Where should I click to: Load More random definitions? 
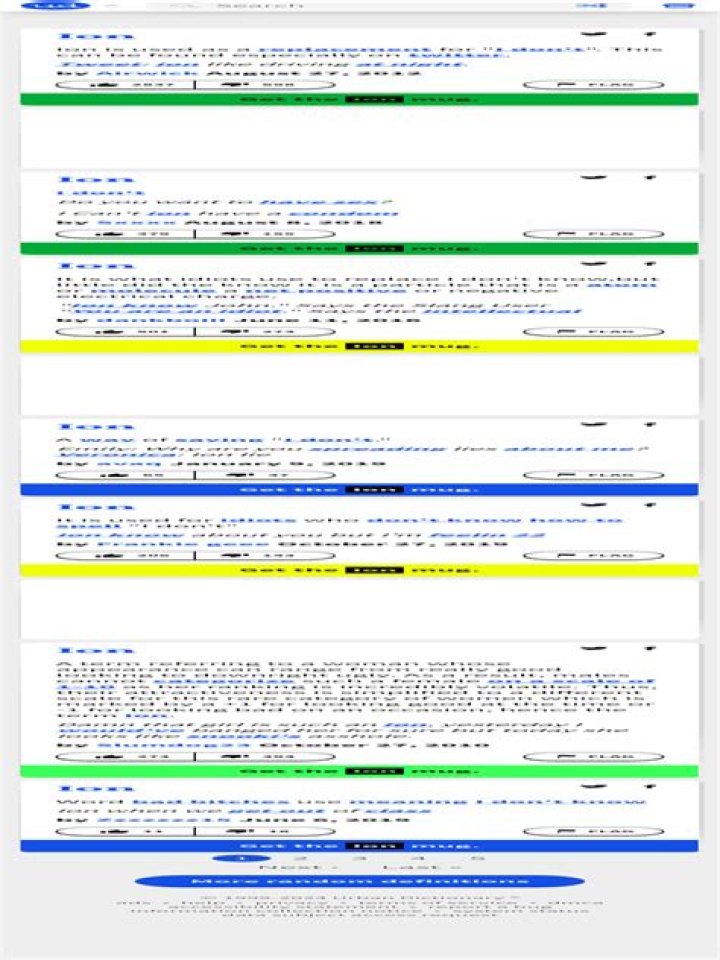(x=359, y=881)
